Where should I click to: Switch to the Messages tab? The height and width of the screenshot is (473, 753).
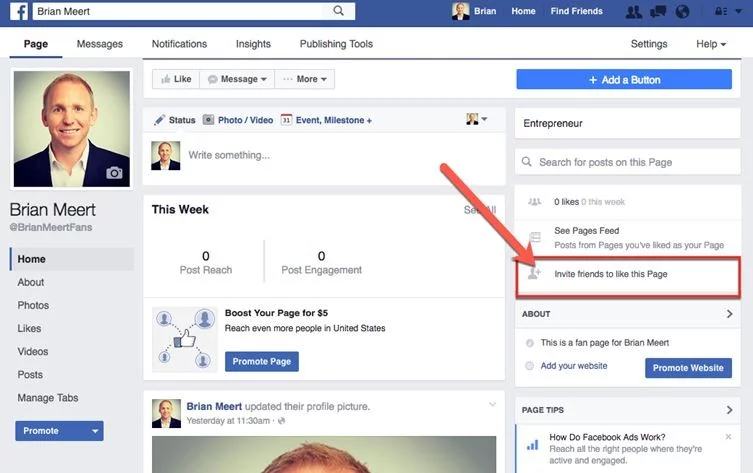coord(100,44)
